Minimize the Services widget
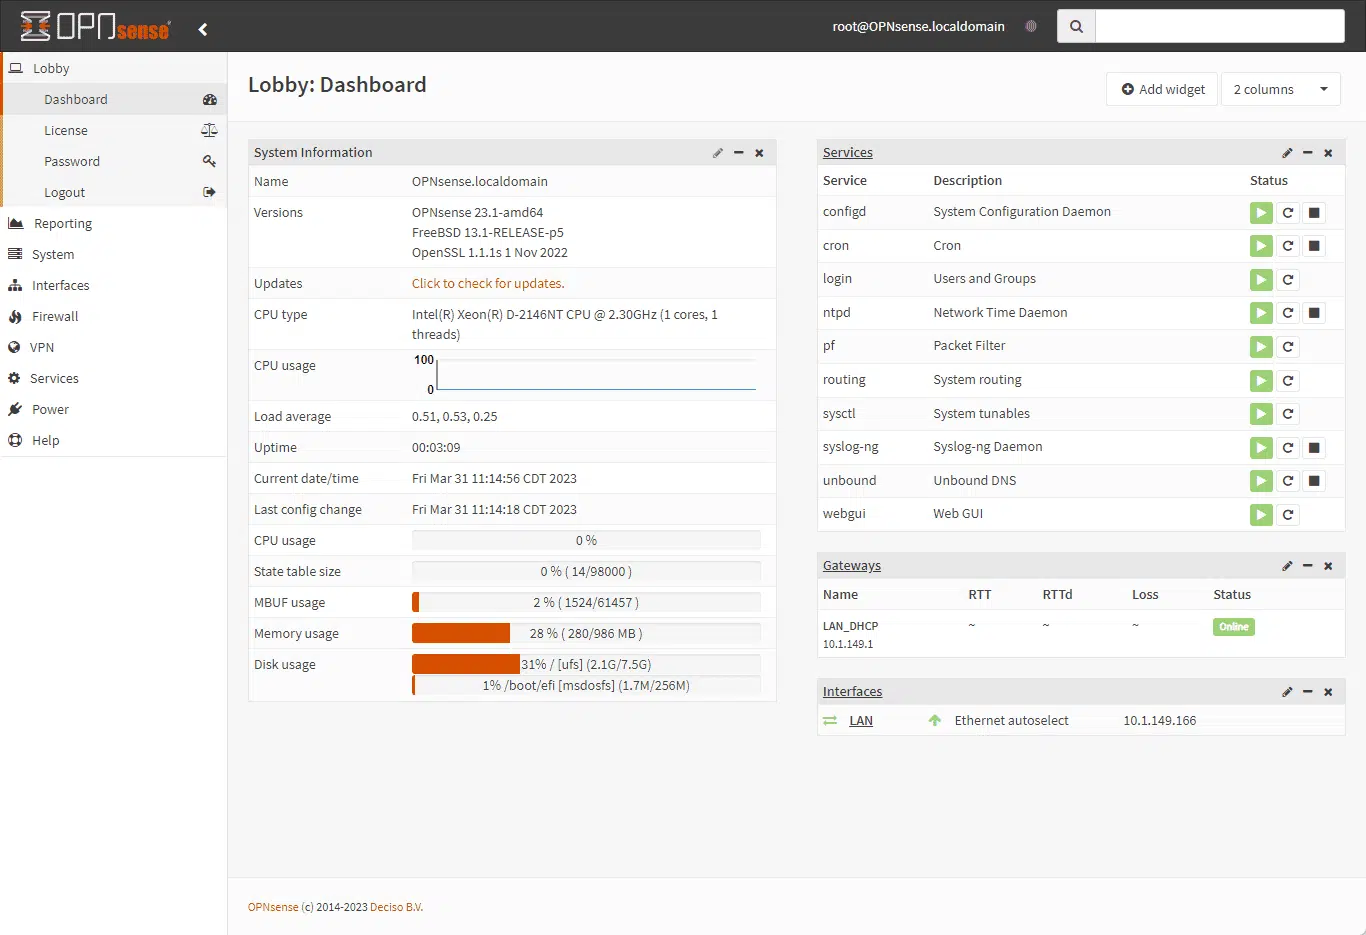 (x=1307, y=153)
